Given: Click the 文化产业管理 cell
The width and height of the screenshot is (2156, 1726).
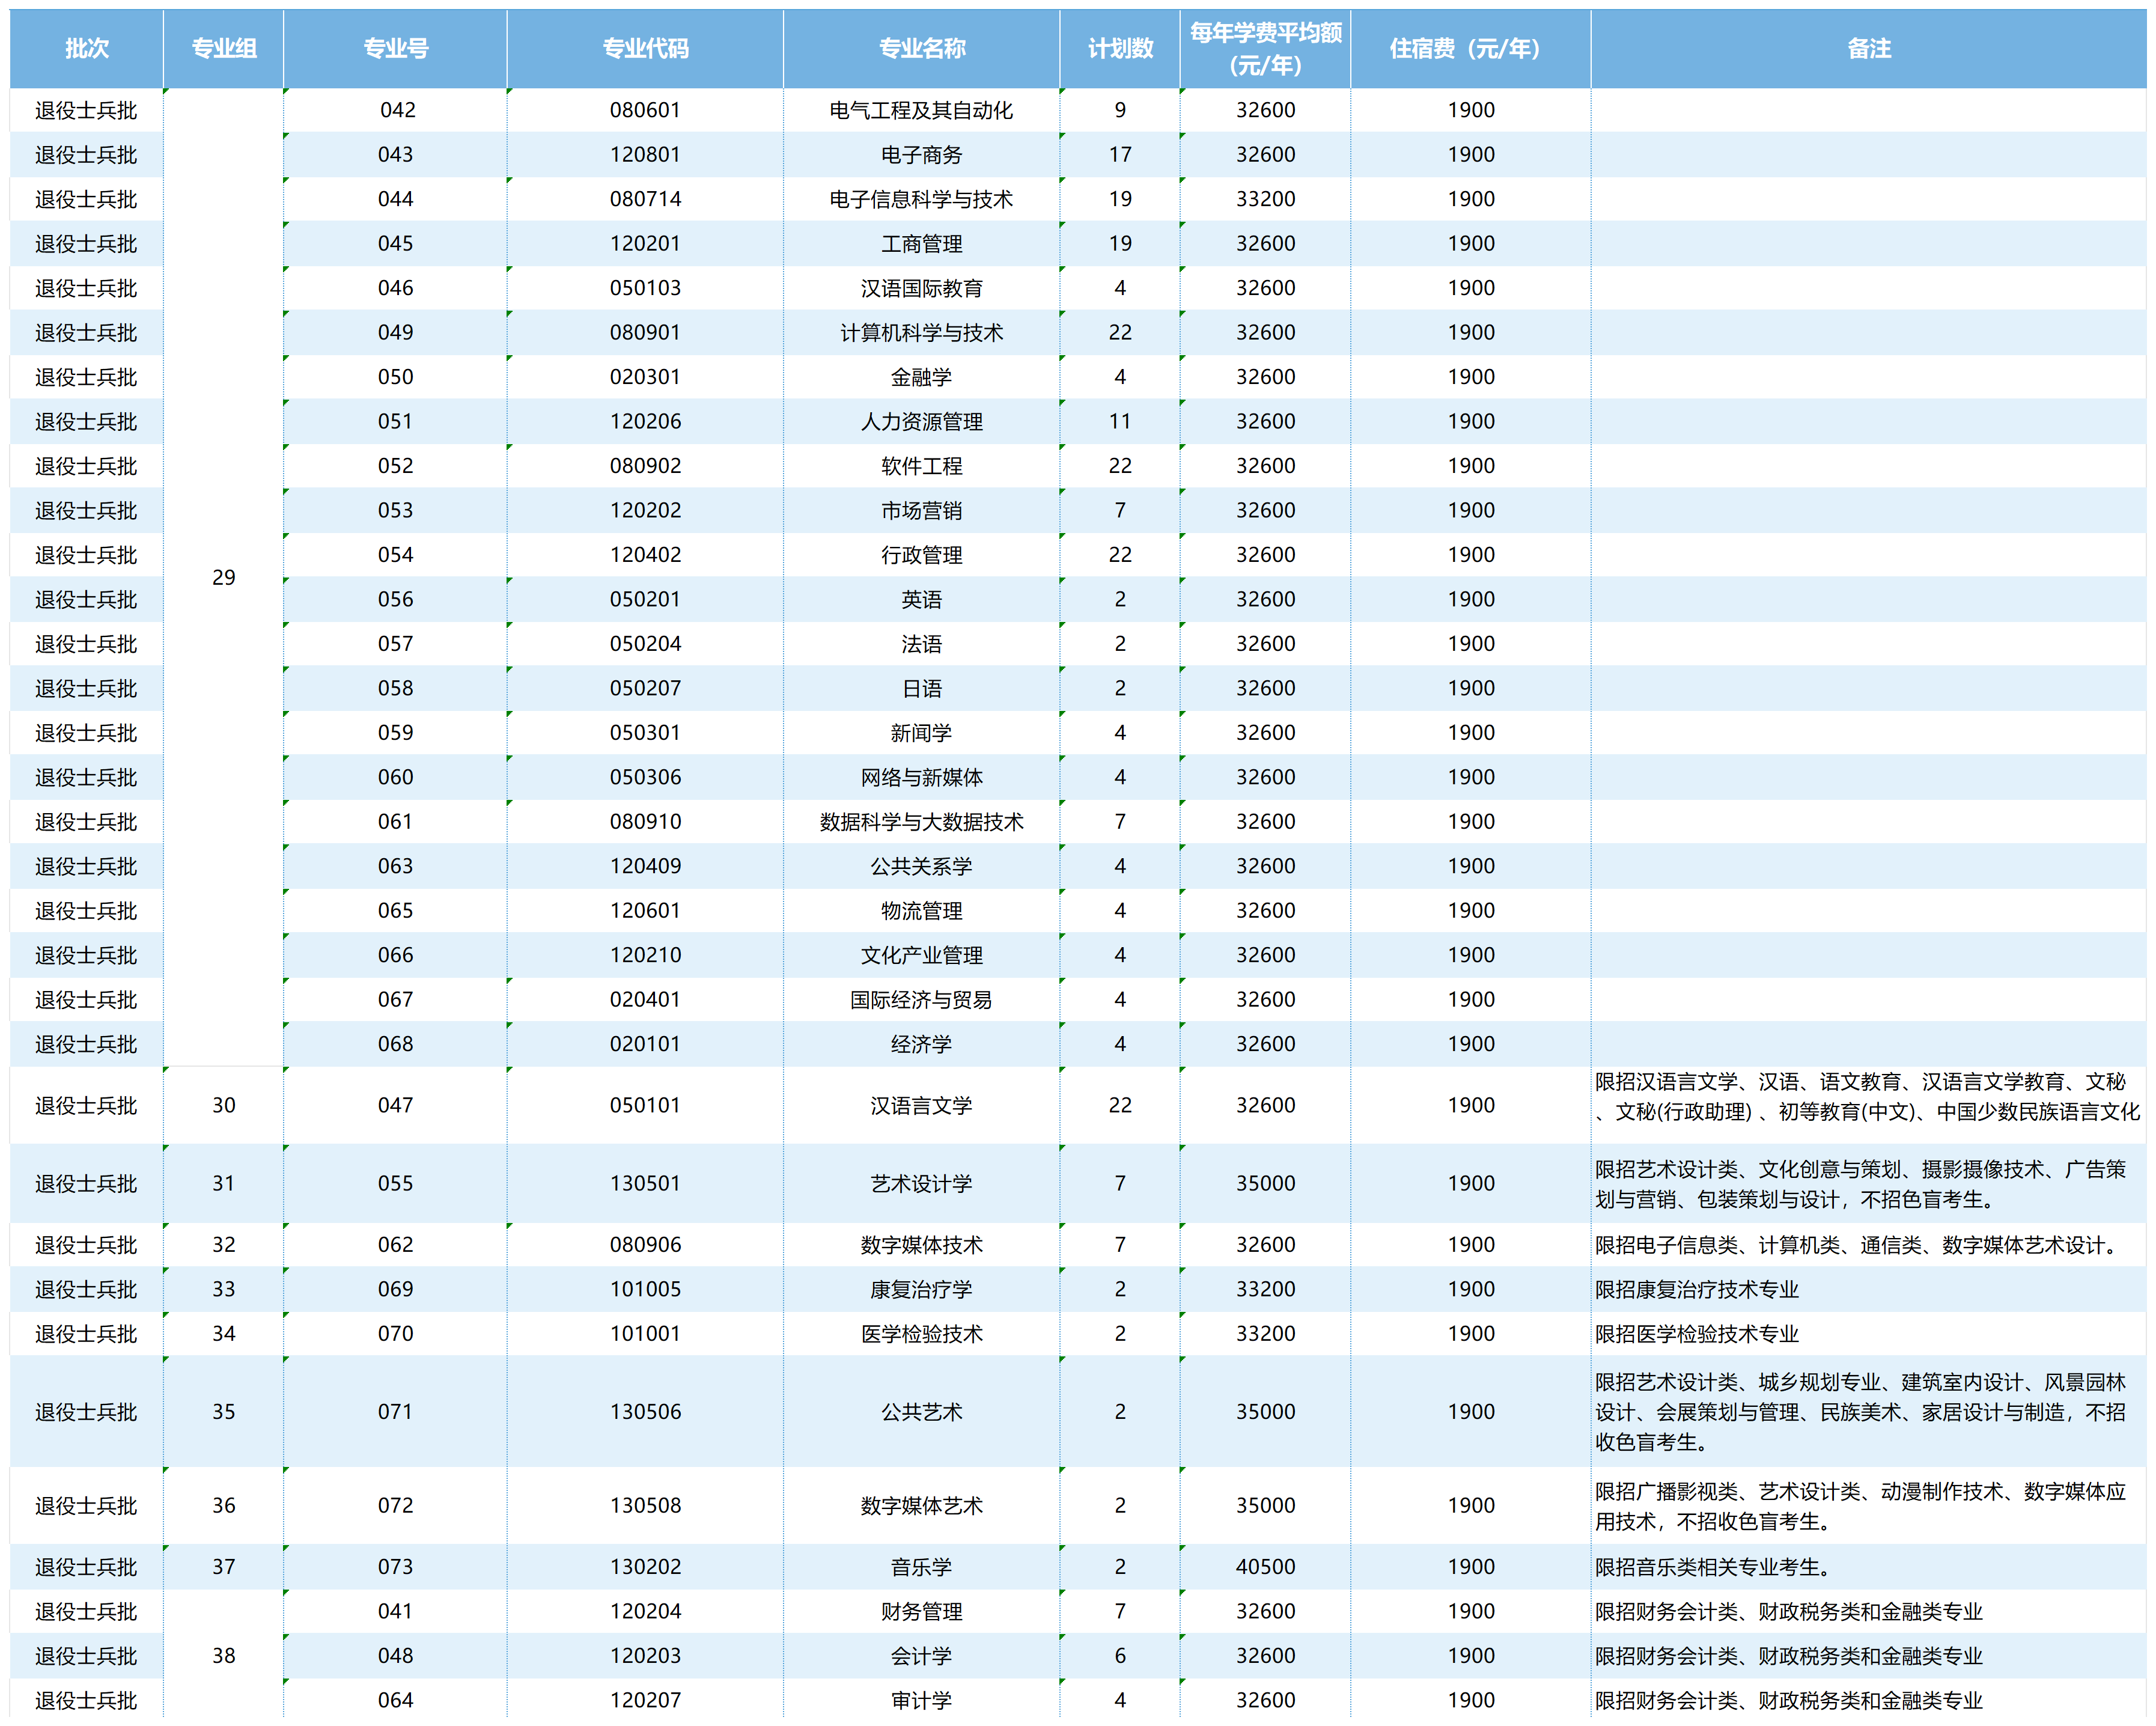Looking at the screenshot, I should click(921, 955).
